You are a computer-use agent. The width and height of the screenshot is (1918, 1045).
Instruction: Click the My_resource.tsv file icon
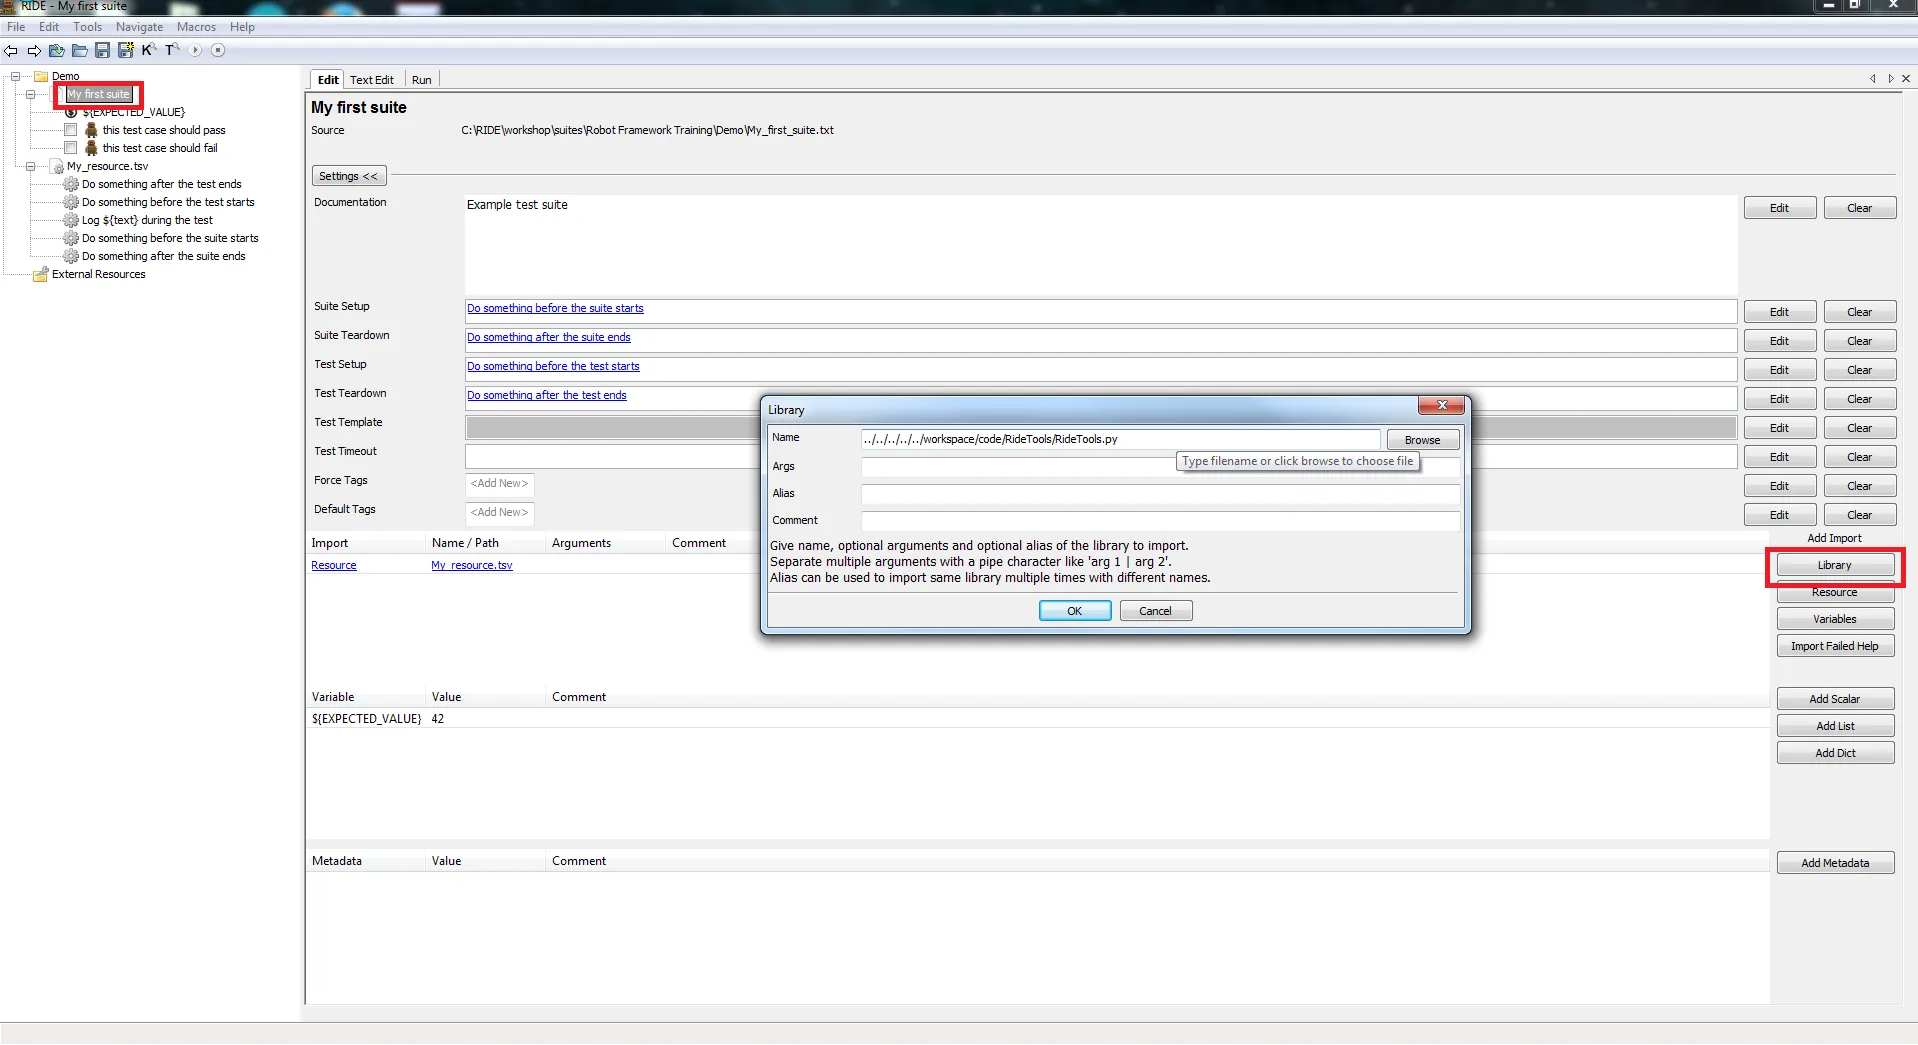click(56, 166)
